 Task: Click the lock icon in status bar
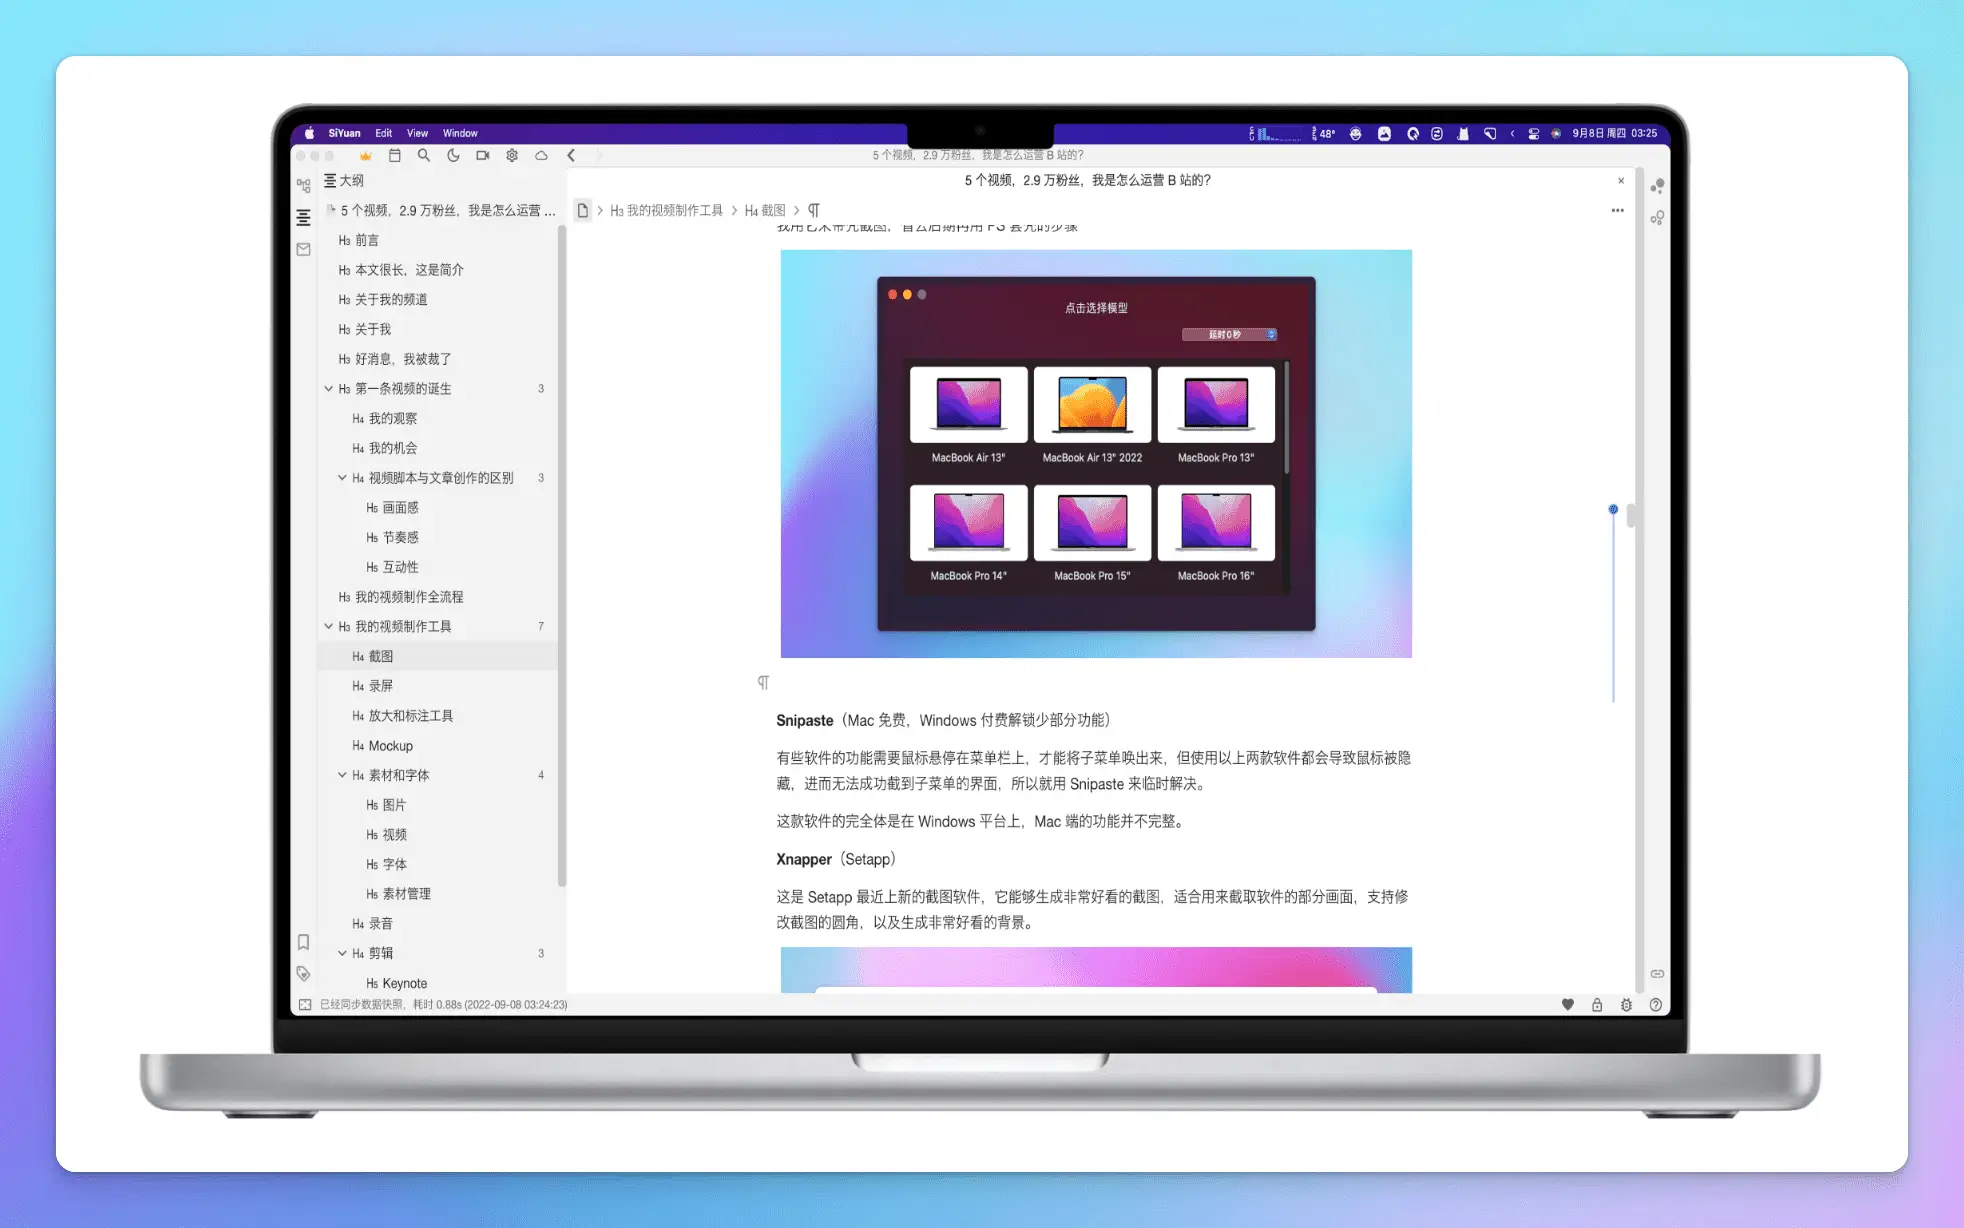[x=1597, y=1005]
